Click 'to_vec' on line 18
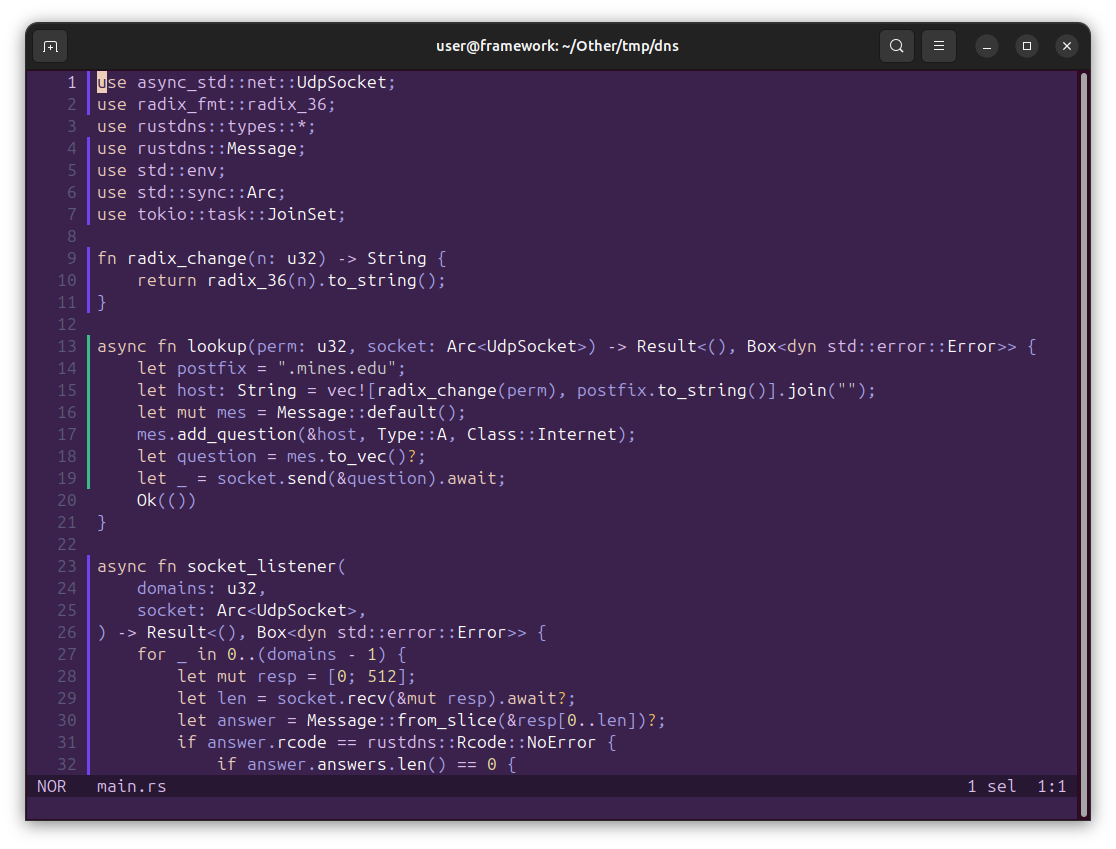Image resolution: width=1116 pixels, height=849 pixels. (x=357, y=457)
